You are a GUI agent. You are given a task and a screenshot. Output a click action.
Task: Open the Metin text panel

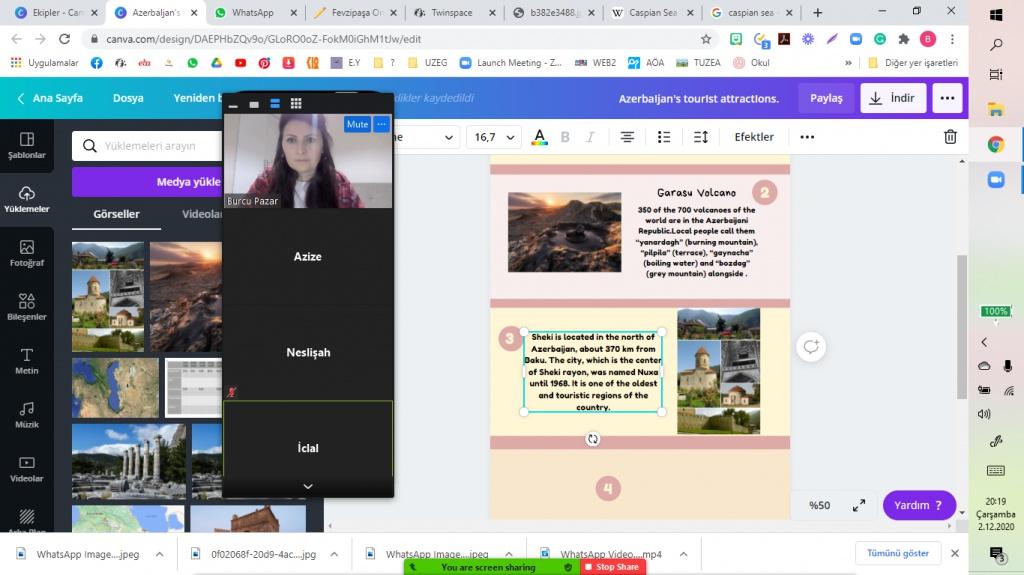[x=27, y=361]
